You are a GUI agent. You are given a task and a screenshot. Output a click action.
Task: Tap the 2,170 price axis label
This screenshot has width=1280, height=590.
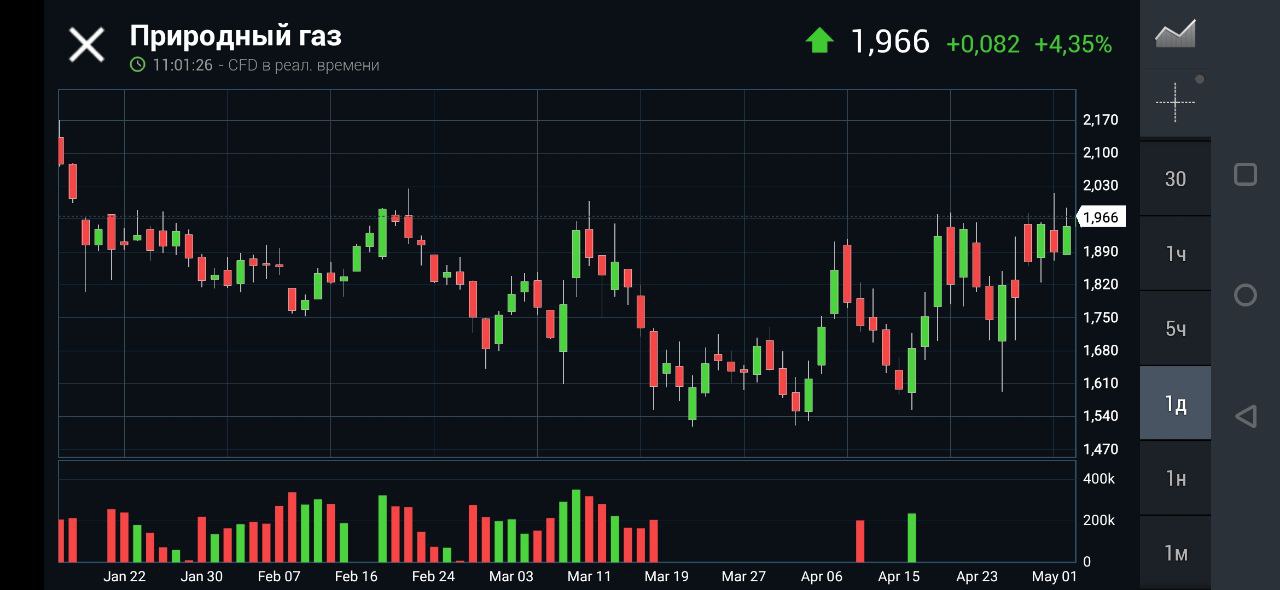(x=1101, y=120)
